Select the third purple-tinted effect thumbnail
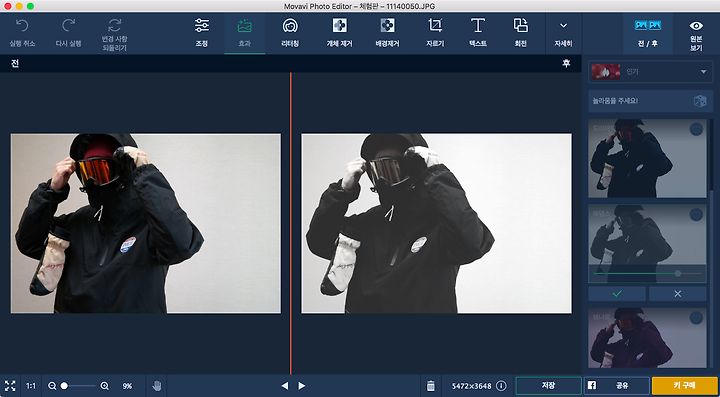Image resolution: width=720 pixels, height=397 pixels. coord(647,338)
